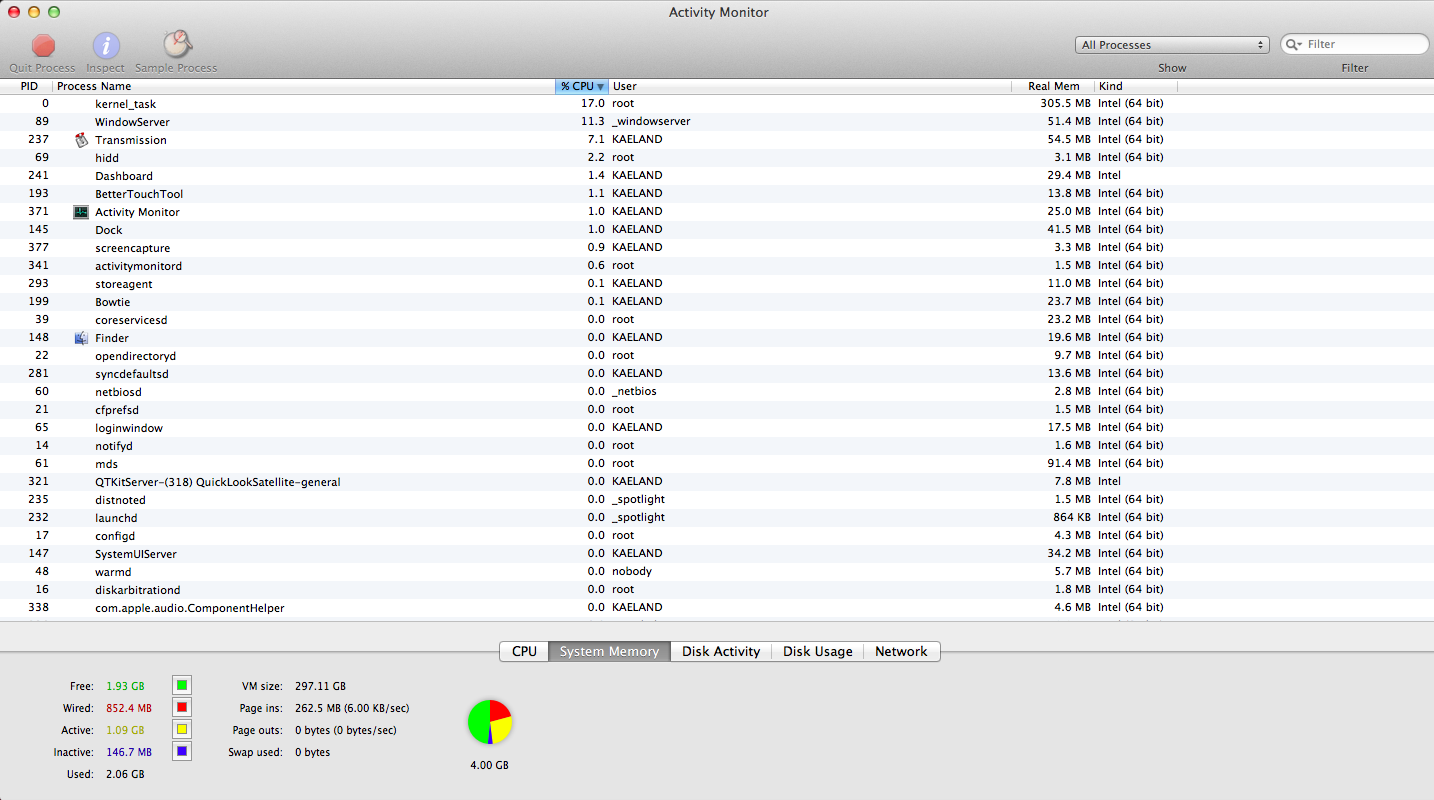Click the blue Inactive memory color swatch
Screen dimensions: 1434x800
coord(182,752)
